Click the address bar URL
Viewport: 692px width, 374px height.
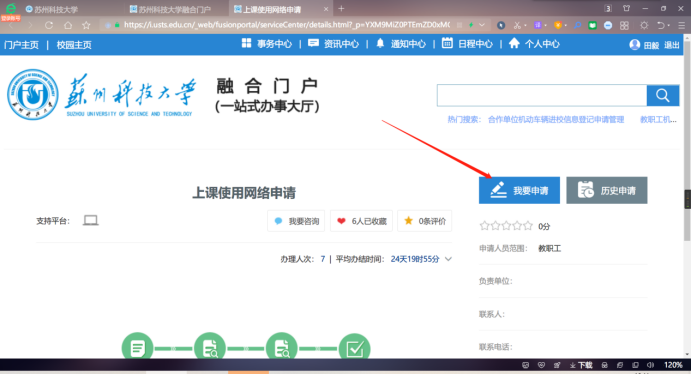coord(287,25)
